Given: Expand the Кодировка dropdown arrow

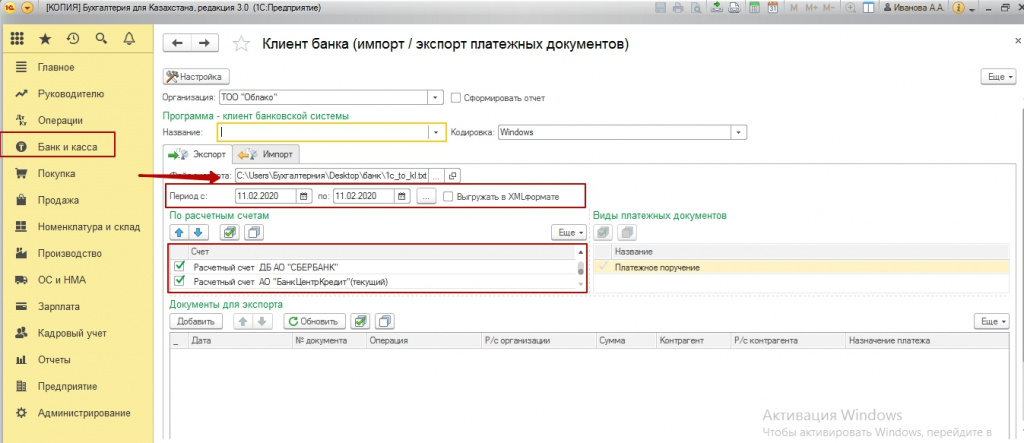Looking at the screenshot, I should tap(739, 132).
